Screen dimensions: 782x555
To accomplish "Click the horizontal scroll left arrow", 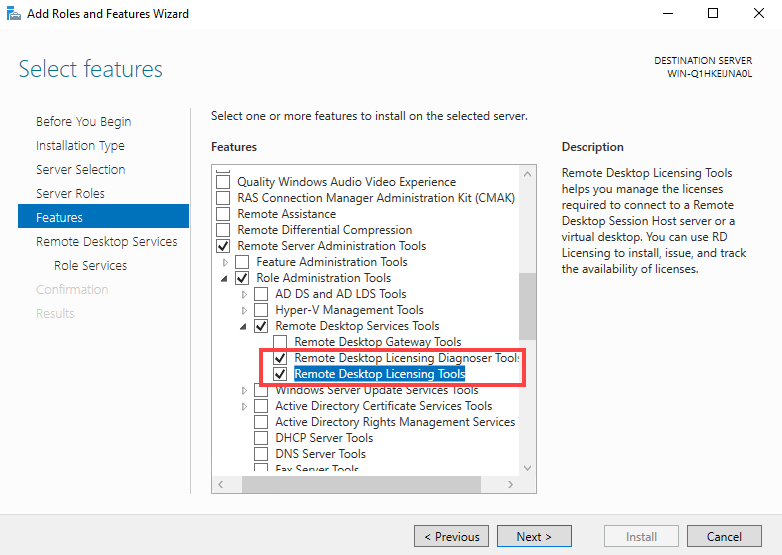I will [x=220, y=484].
